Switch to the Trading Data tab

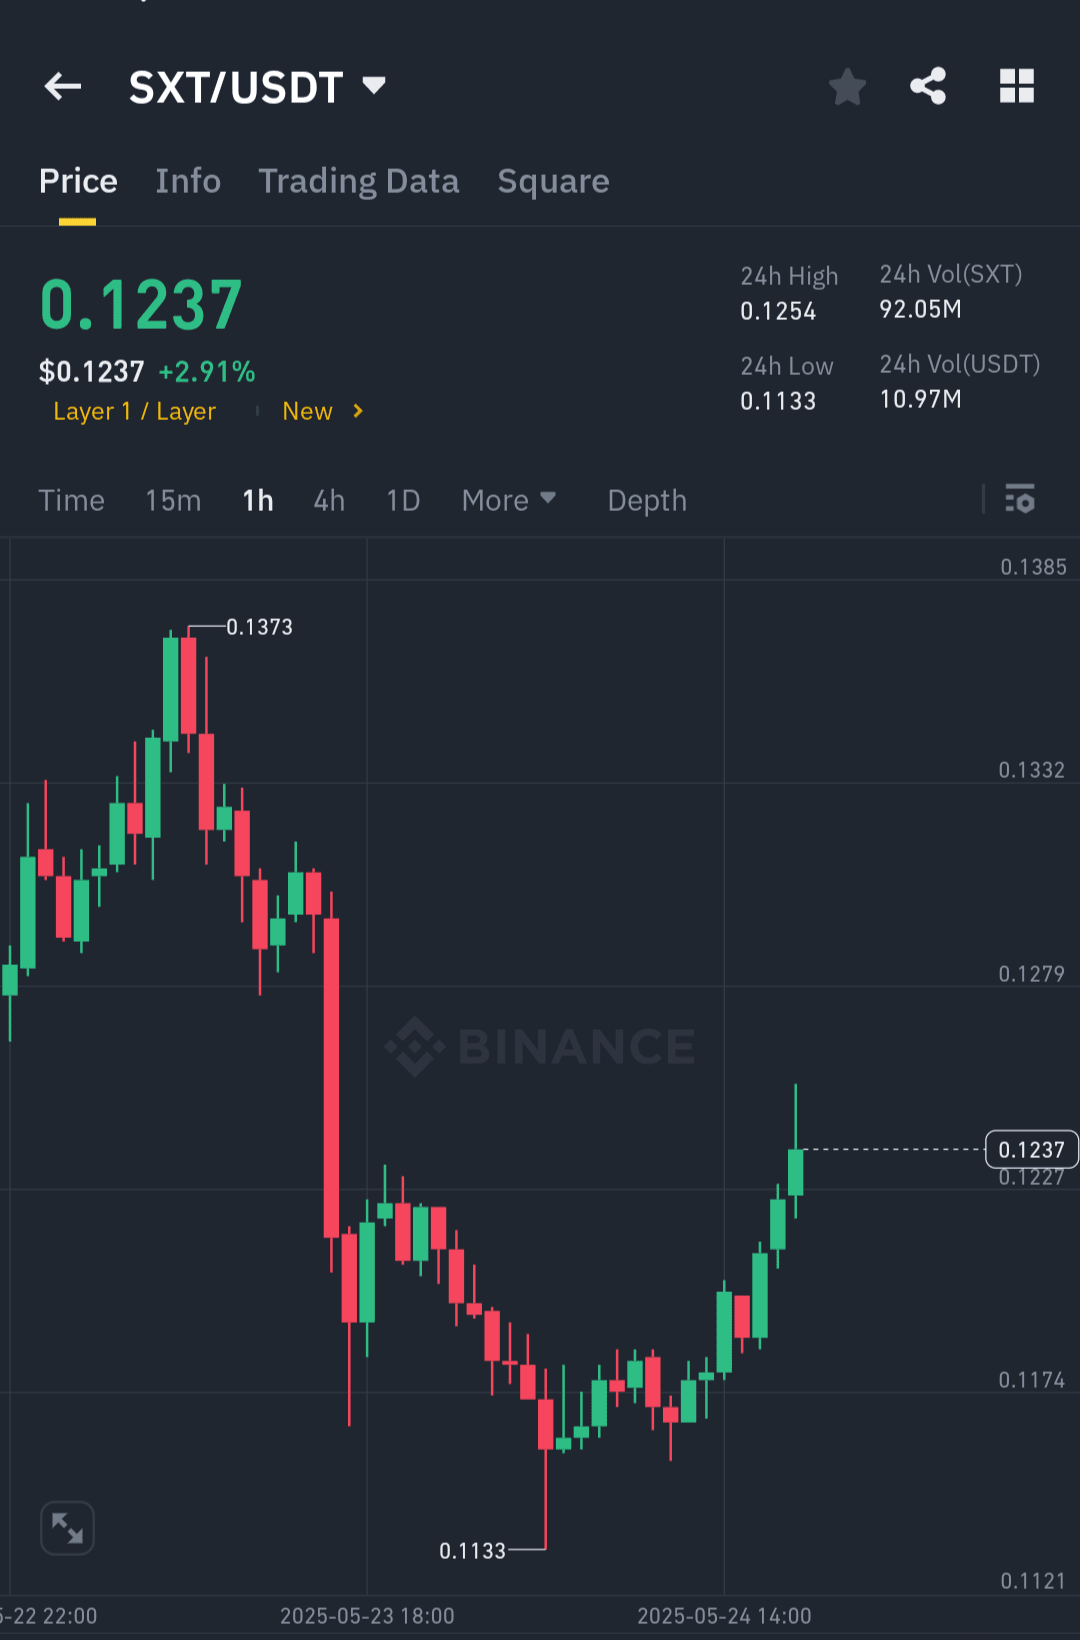point(359,181)
